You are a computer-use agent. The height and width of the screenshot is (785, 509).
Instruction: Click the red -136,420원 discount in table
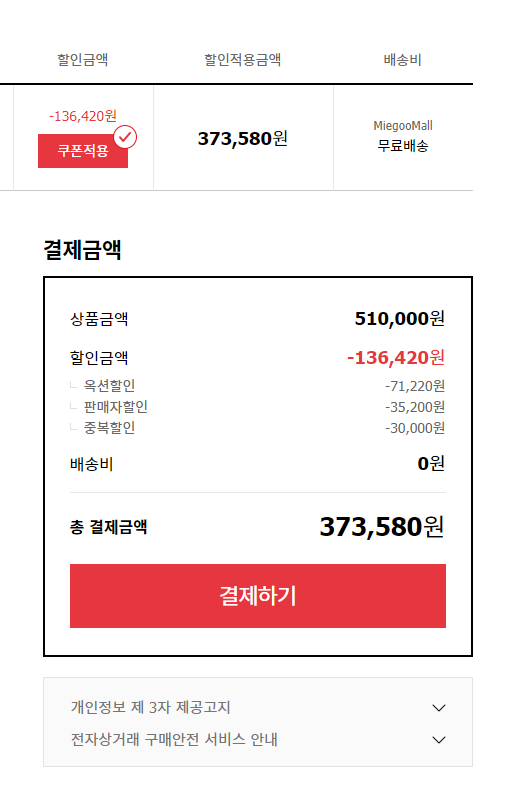pyautogui.click(x=83, y=116)
